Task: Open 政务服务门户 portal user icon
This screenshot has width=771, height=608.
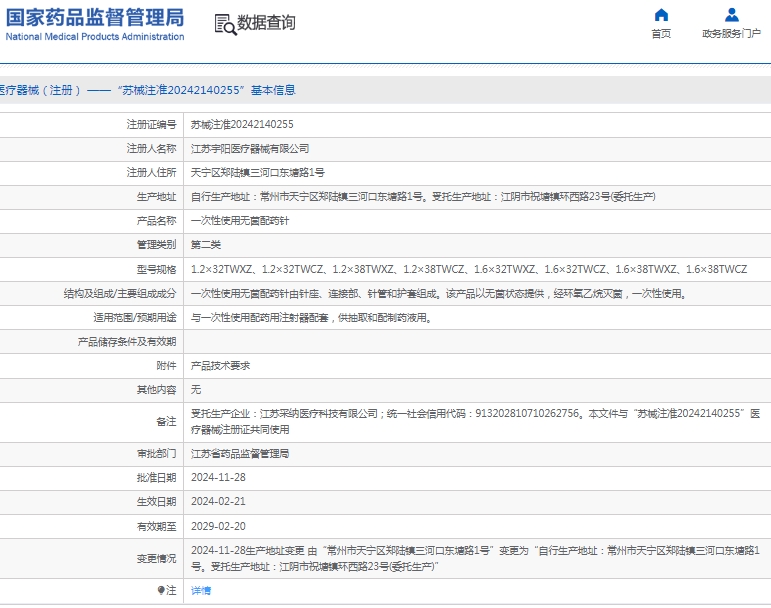Action: pos(732,15)
